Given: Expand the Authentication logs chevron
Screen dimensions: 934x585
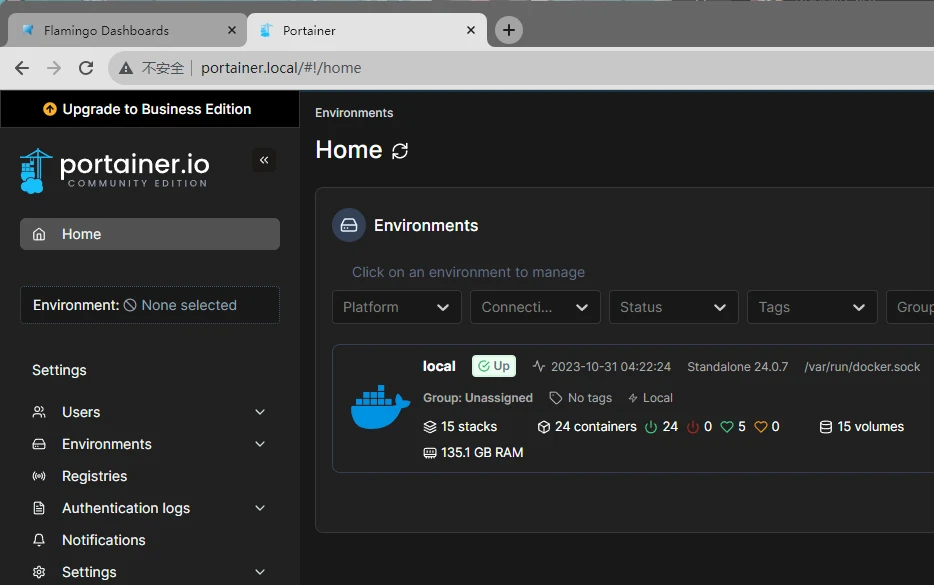Looking at the screenshot, I should pyautogui.click(x=260, y=508).
